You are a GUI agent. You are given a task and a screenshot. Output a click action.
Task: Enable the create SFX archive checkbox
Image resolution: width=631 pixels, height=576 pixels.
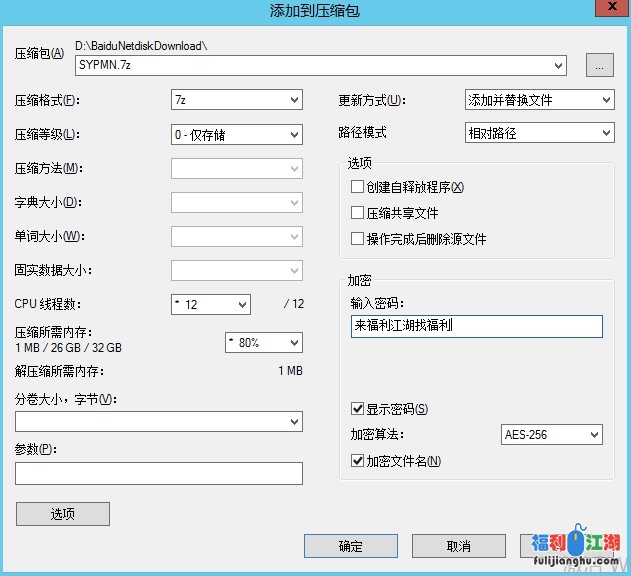[358, 187]
